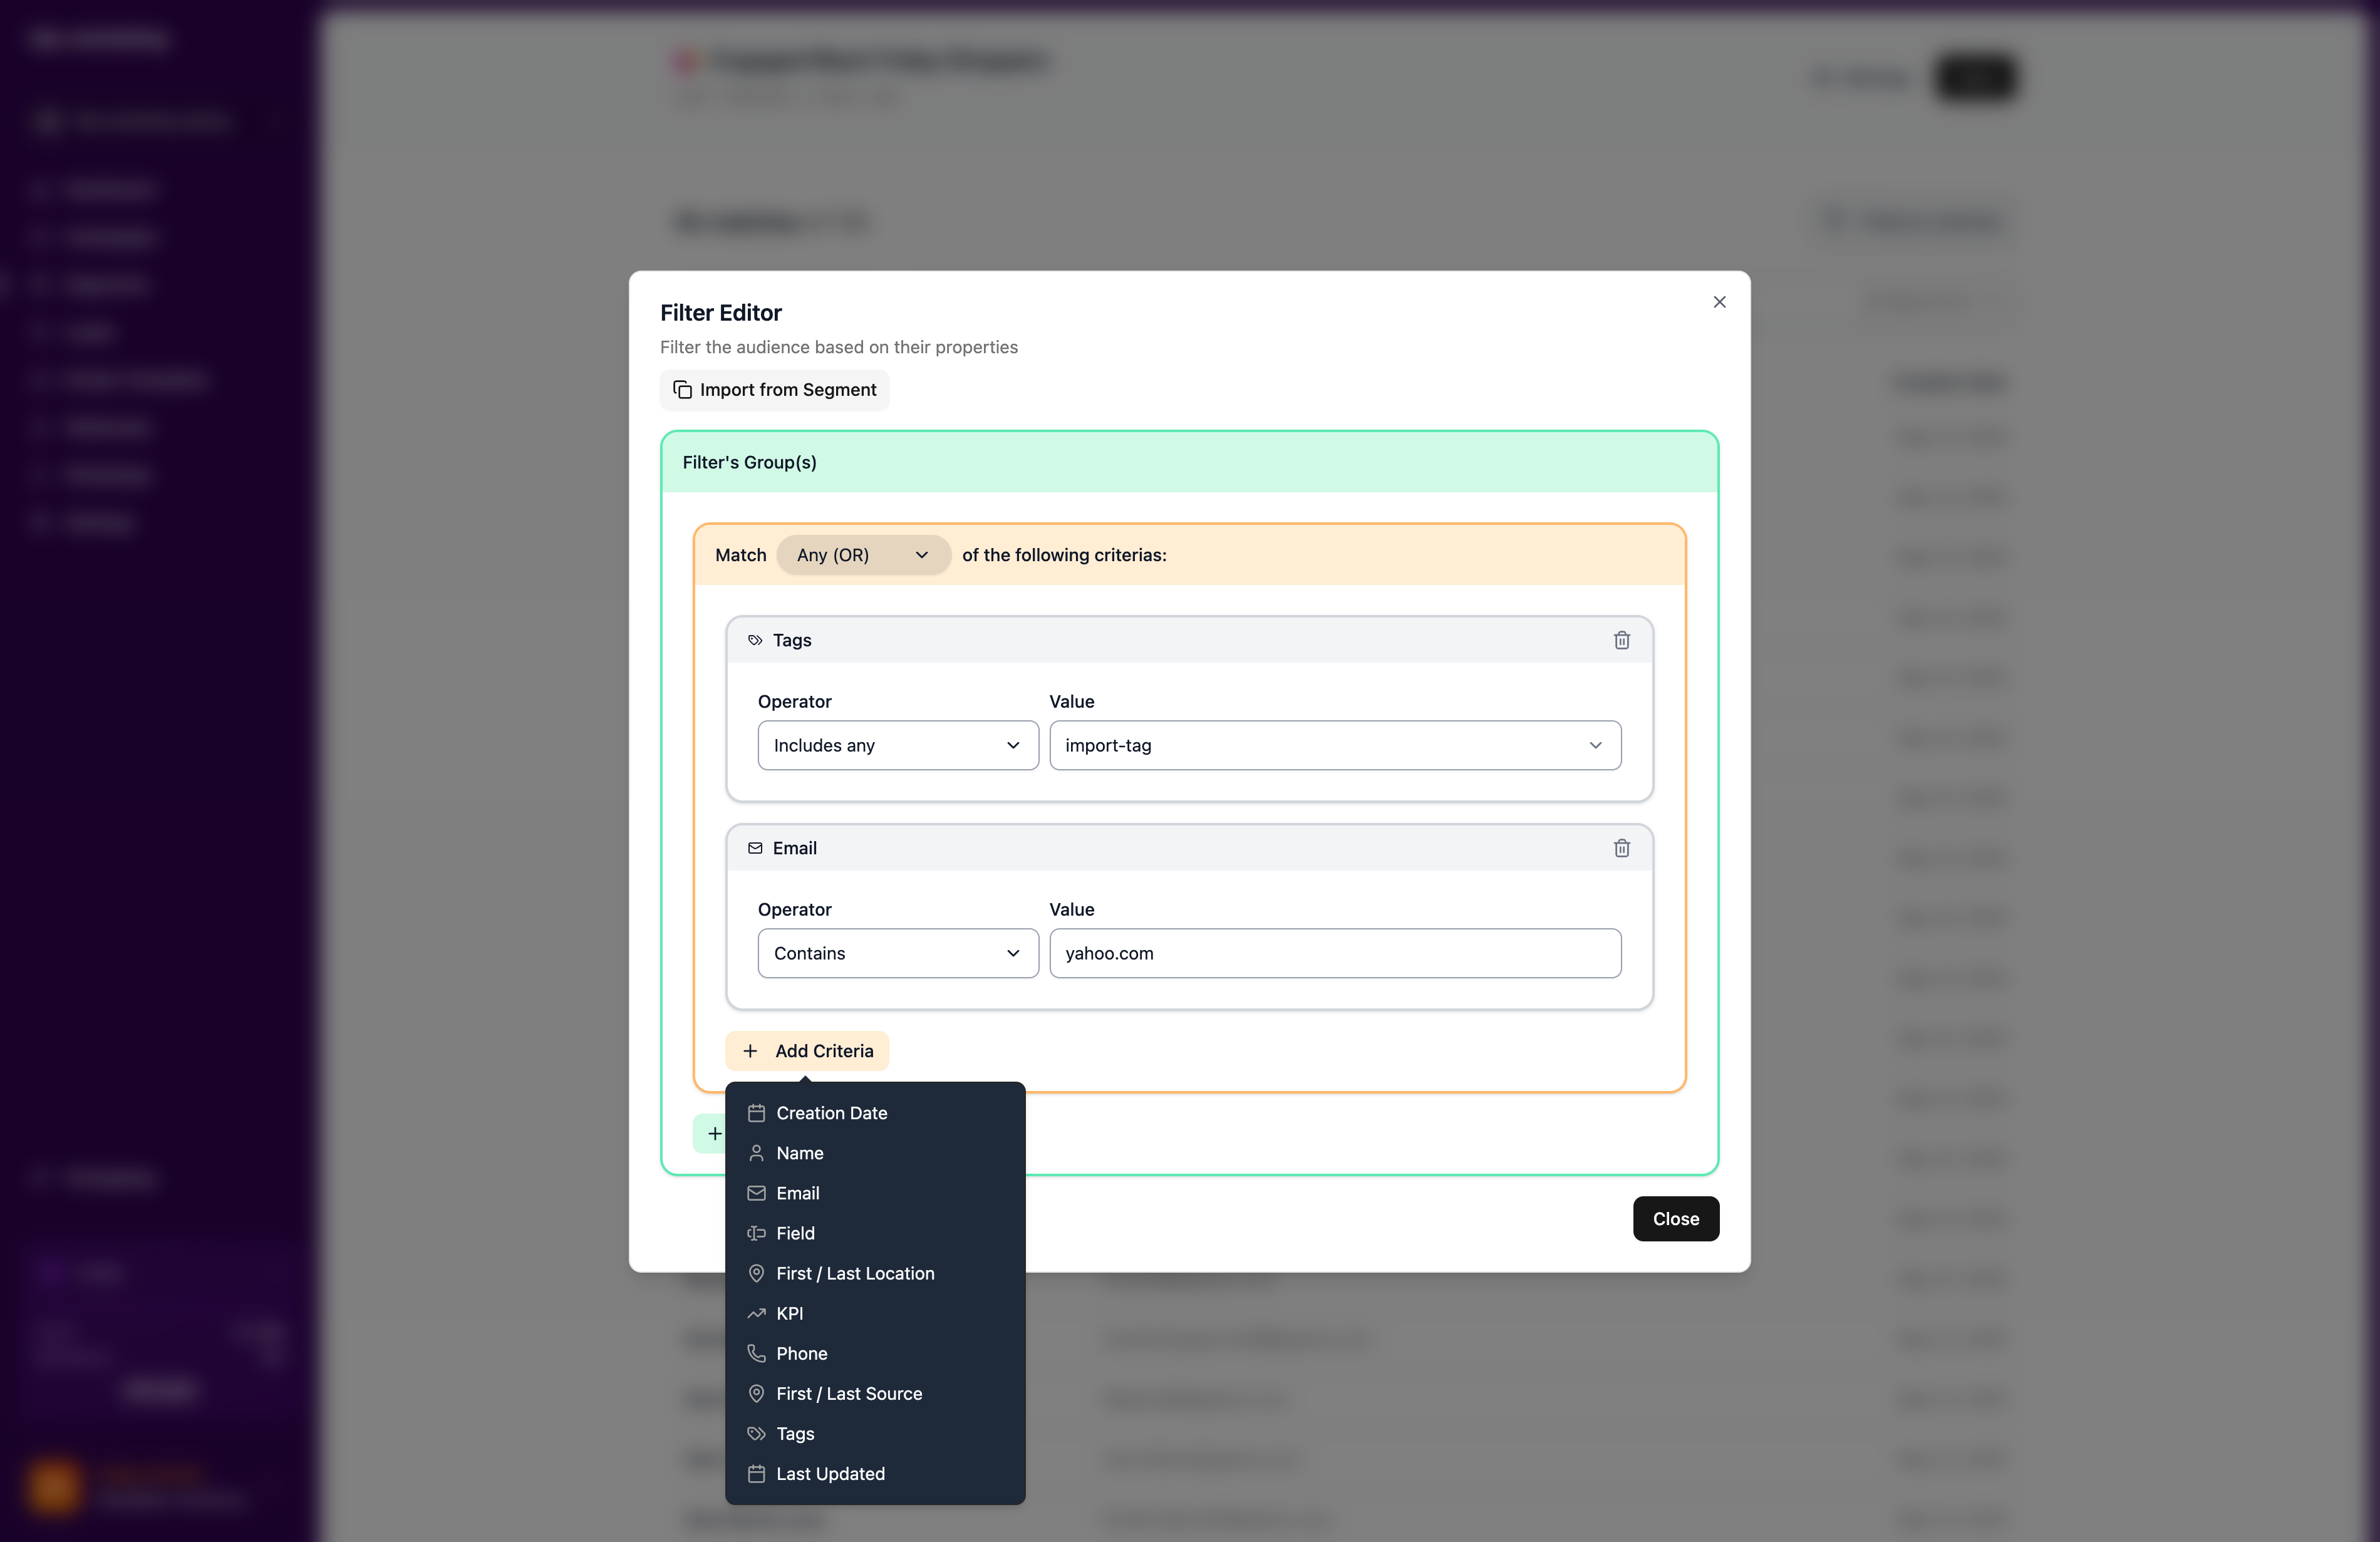The image size is (2380, 1542).
Task: Delete the Tags criteria with trash icon
Action: pos(1621,640)
